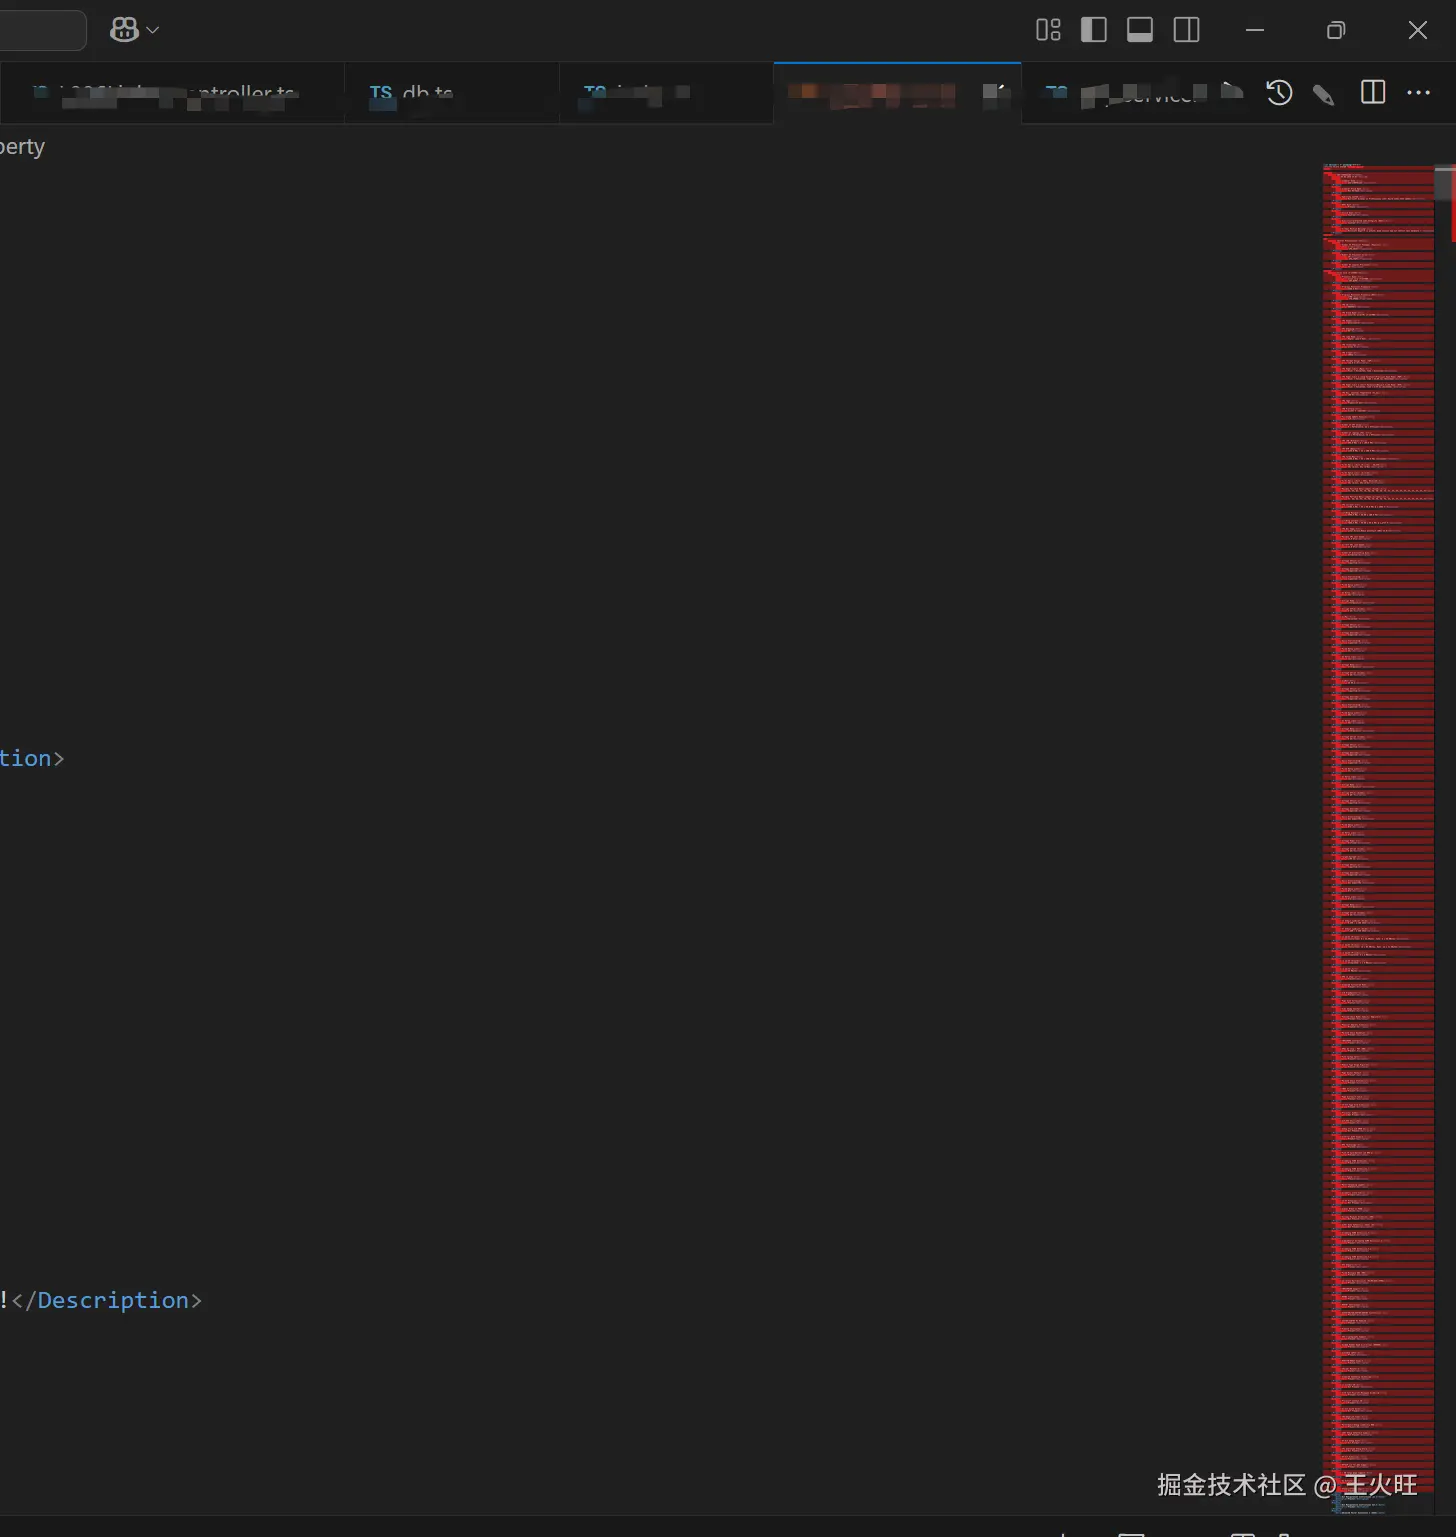The height and width of the screenshot is (1537, 1456).
Task: Restore down the editor window
Action: point(1336,30)
